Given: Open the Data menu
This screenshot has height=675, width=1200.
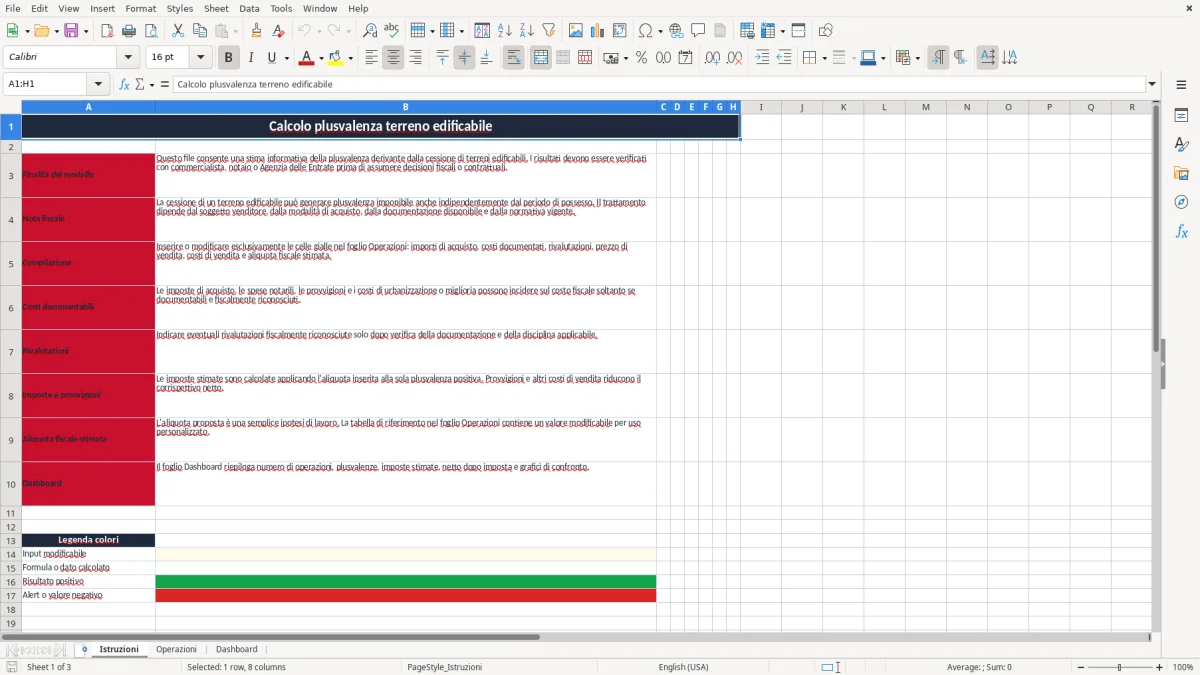Looking at the screenshot, I should point(250,8).
